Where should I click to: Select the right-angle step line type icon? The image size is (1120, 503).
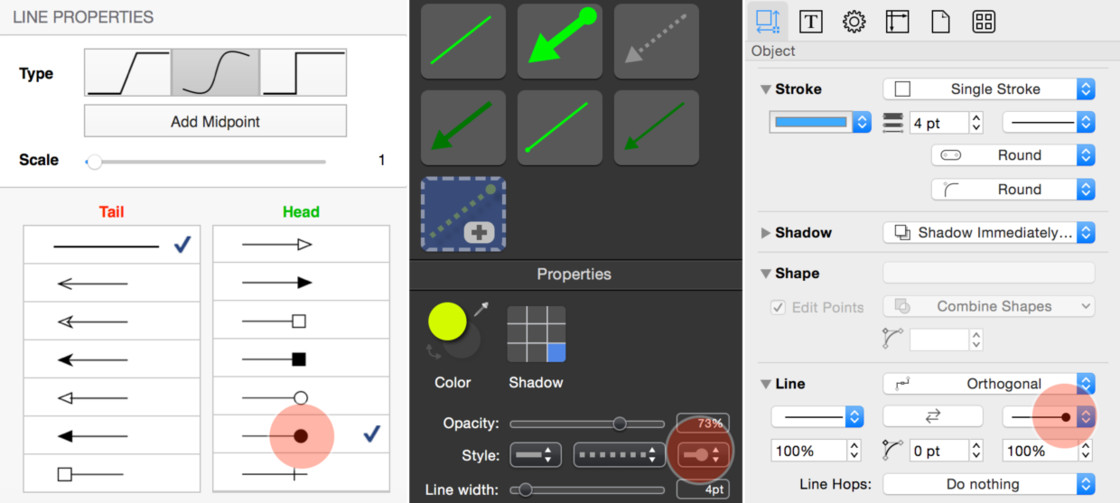tap(303, 73)
